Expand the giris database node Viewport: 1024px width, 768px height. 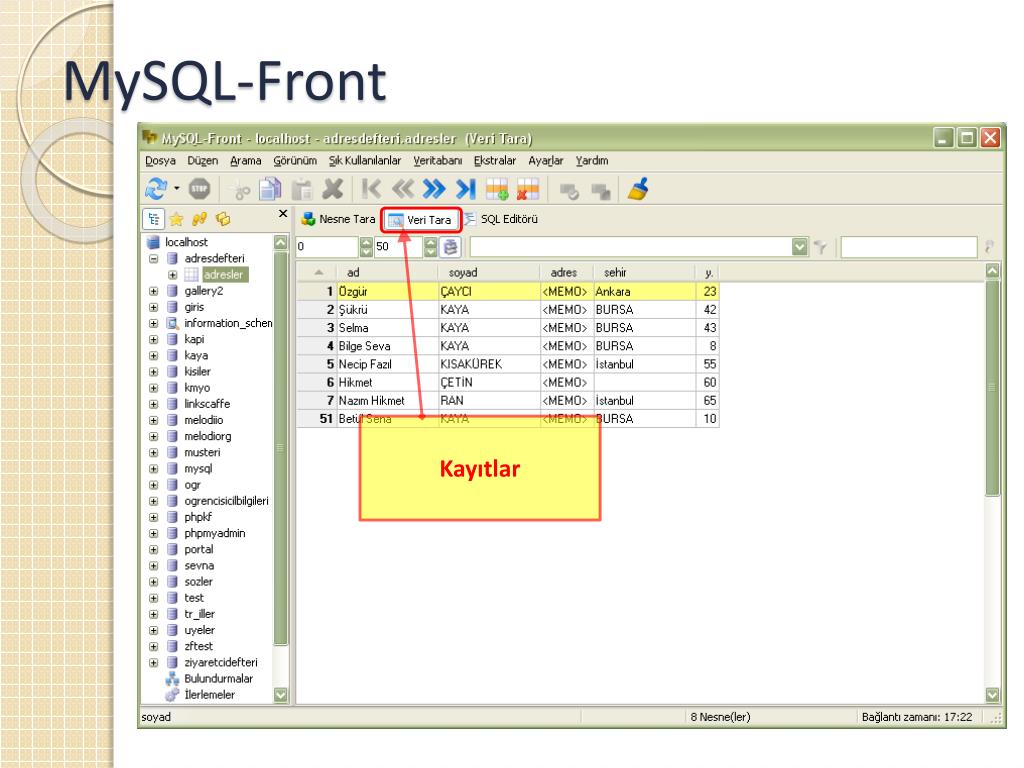pos(153,307)
